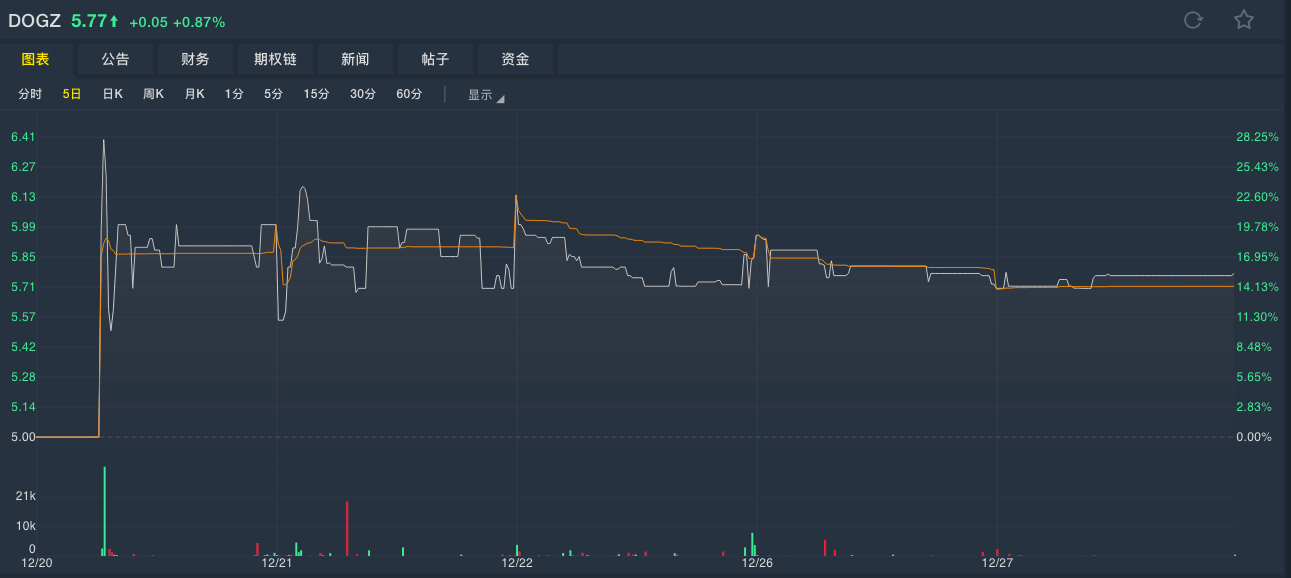Open the 期权链 tab

[x=275, y=59]
